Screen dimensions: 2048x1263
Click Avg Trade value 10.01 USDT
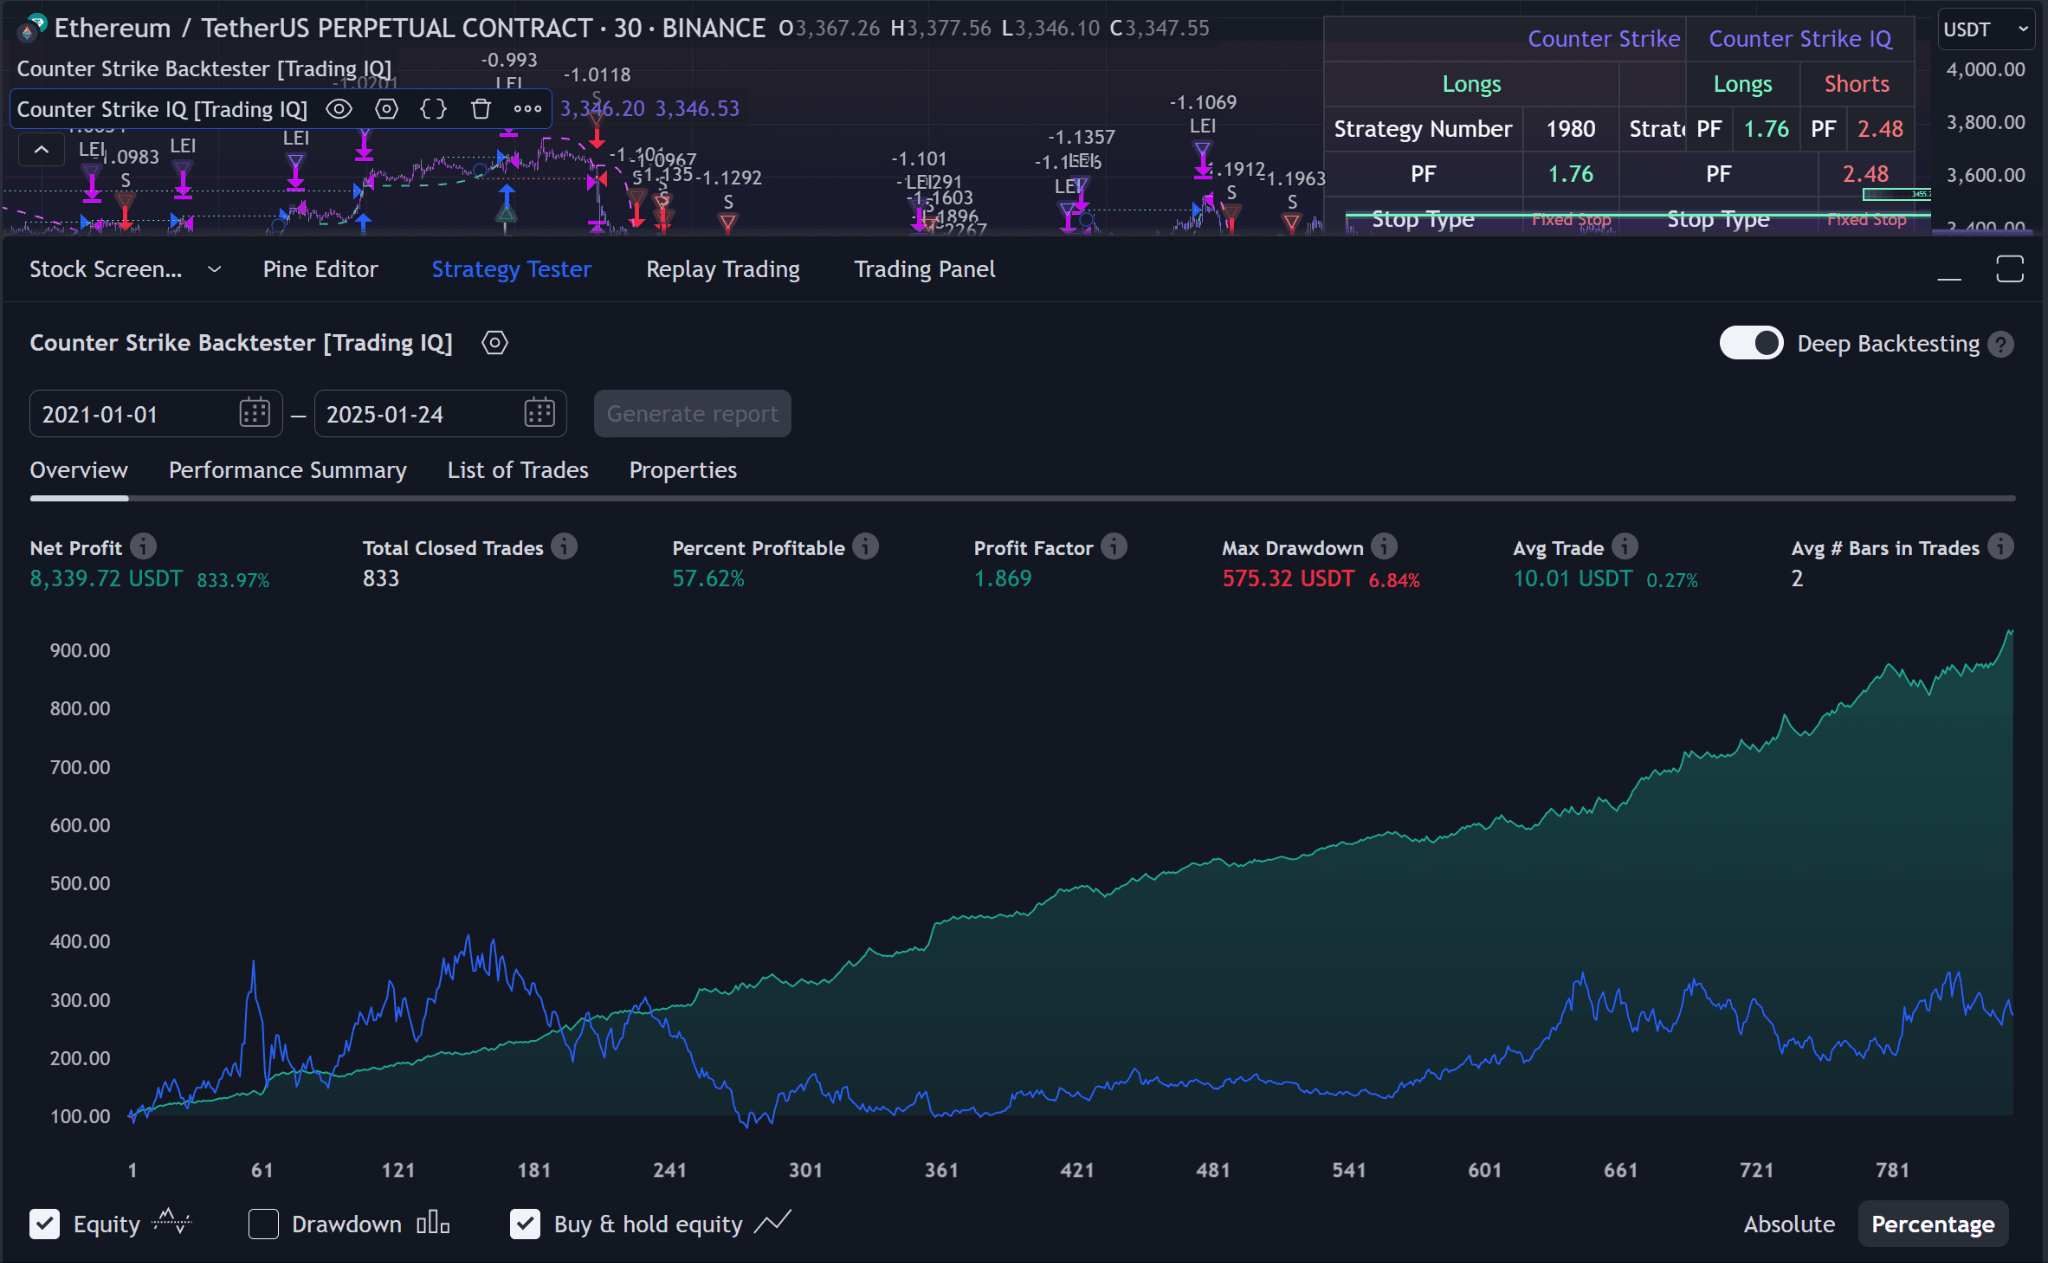pos(1572,579)
